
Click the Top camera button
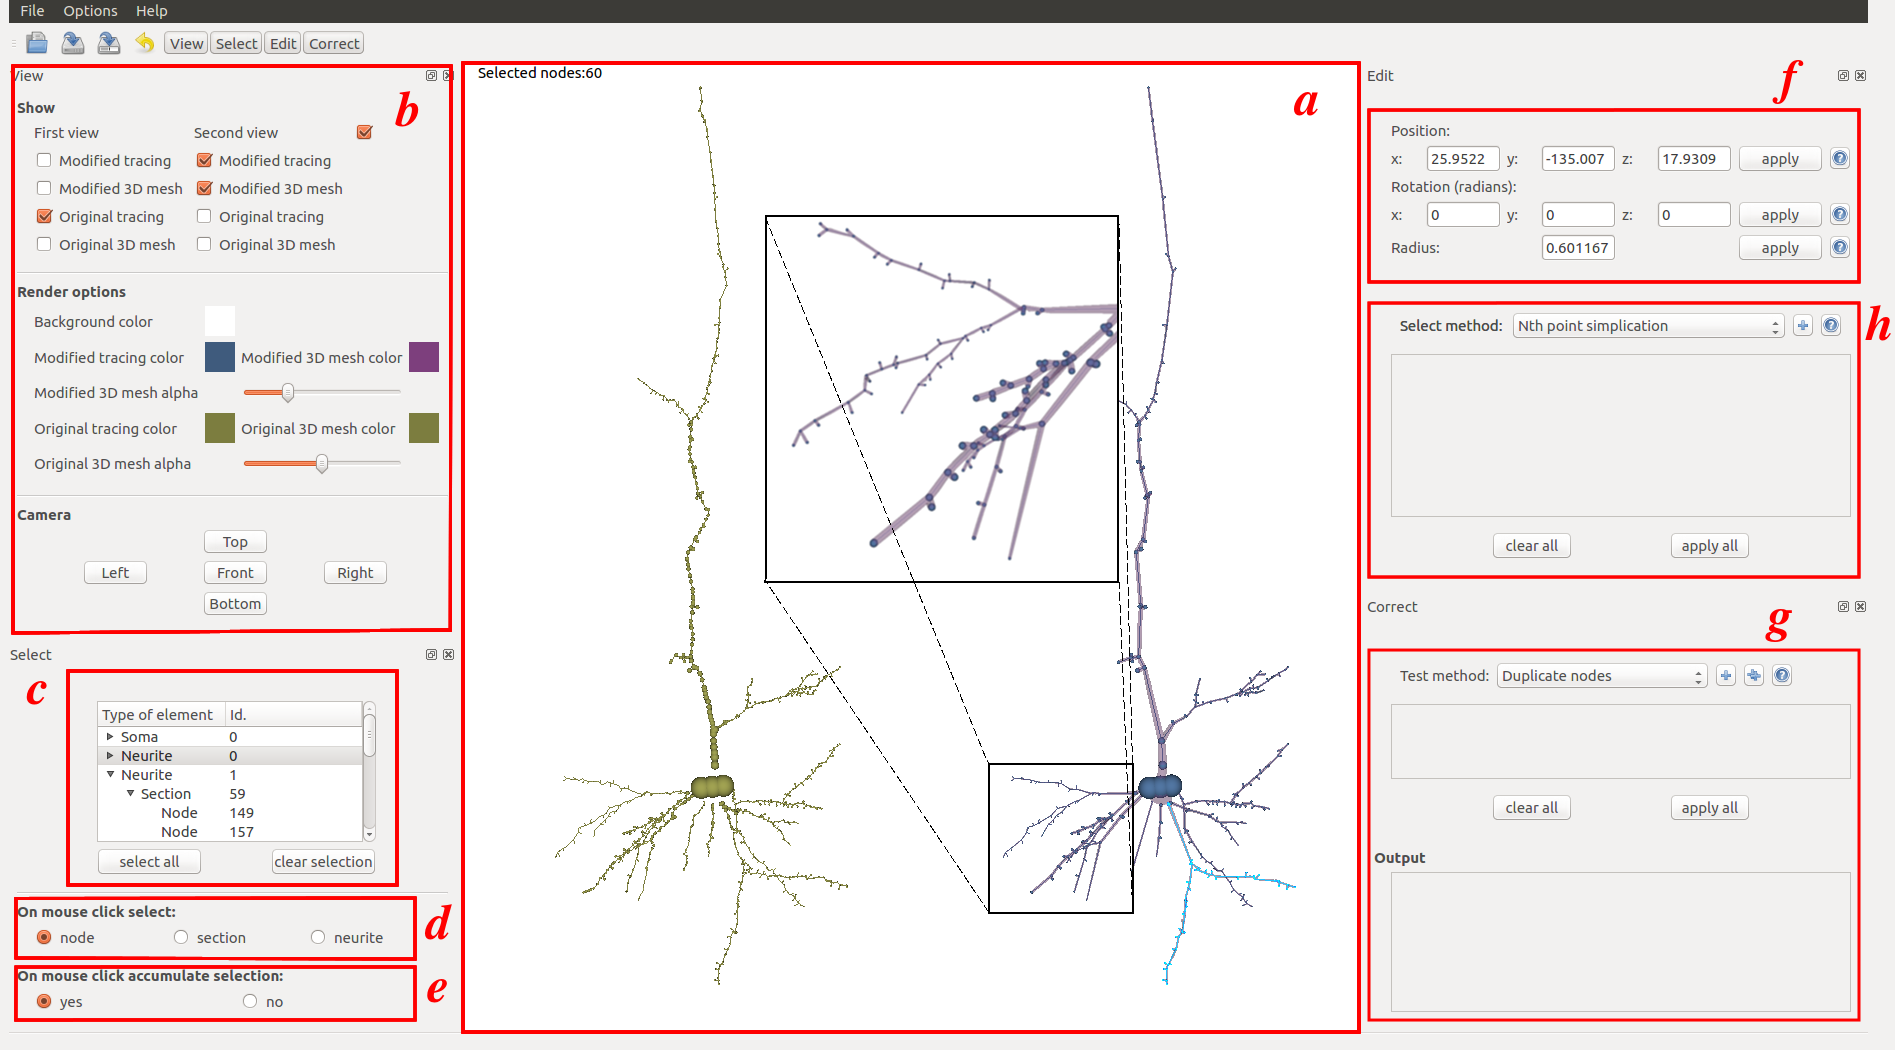[x=235, y=542]
